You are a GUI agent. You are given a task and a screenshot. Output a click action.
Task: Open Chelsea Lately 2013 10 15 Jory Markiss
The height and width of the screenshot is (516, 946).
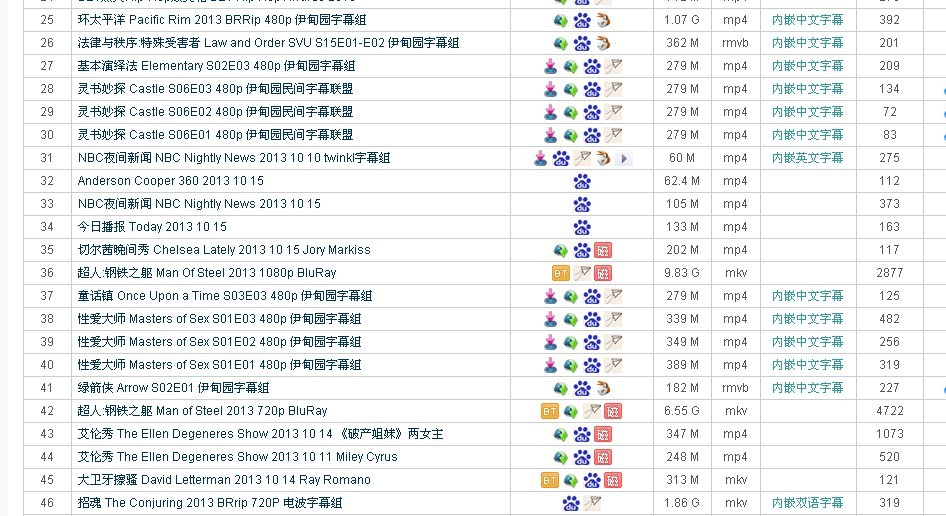224,250
